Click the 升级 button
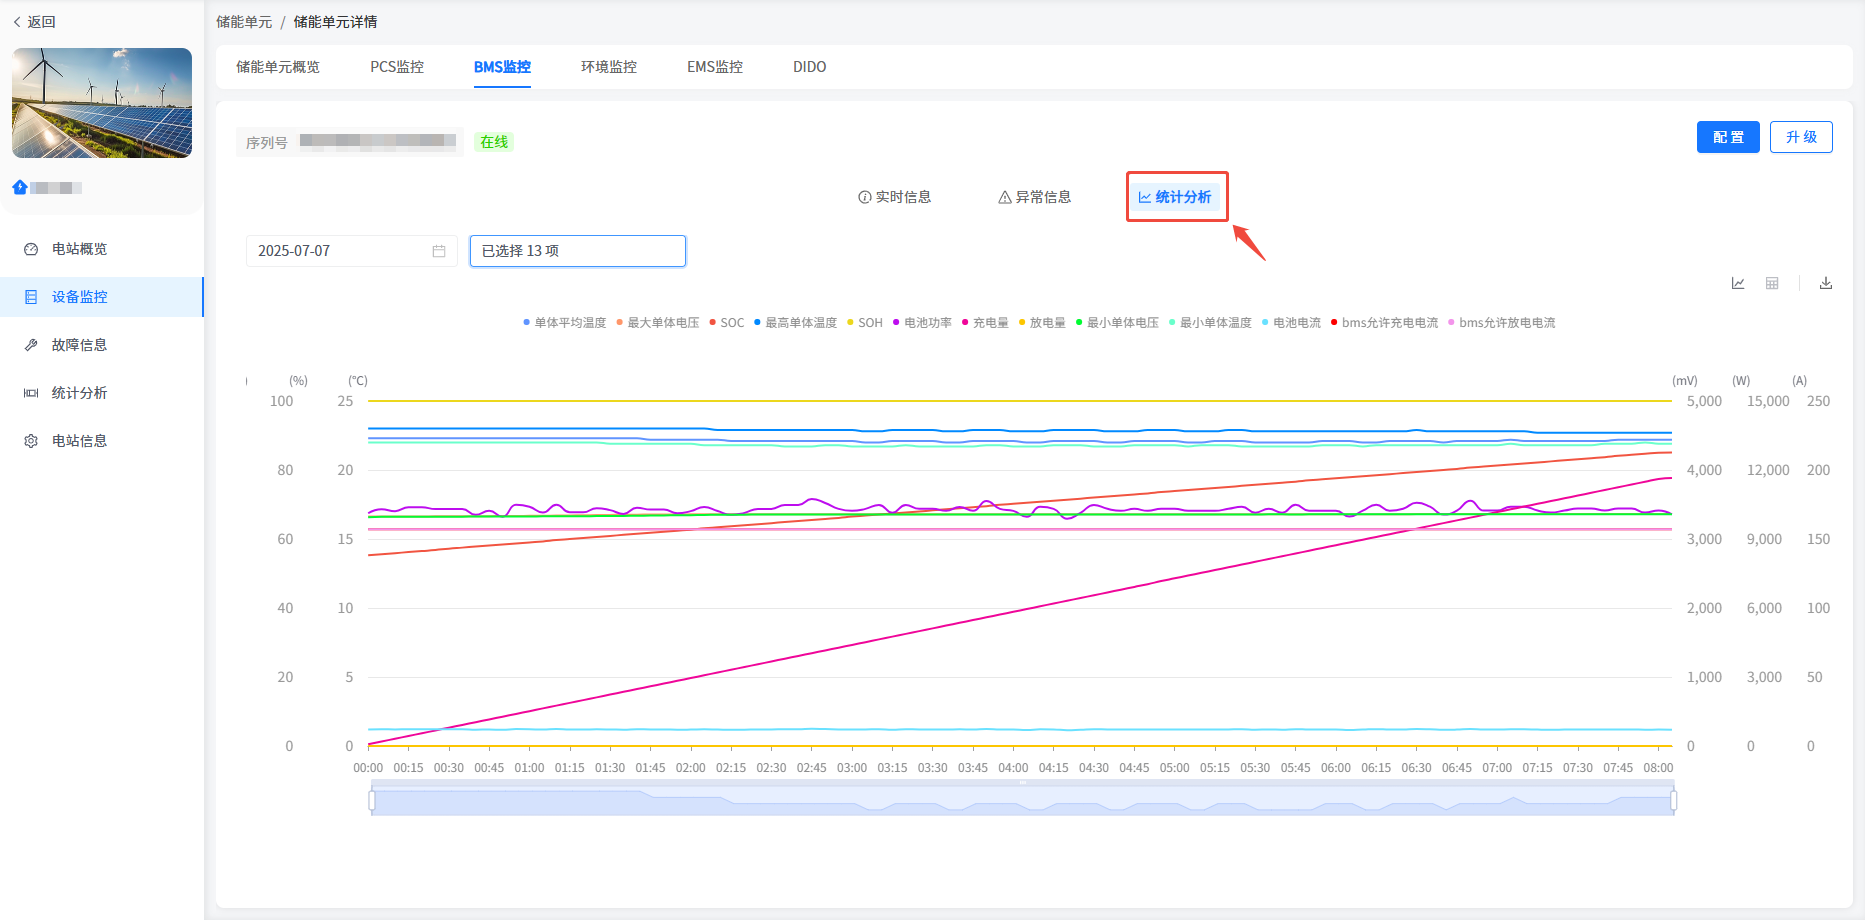Image resolution: width=1865 pixels, height=920 pixels. 1801,137
